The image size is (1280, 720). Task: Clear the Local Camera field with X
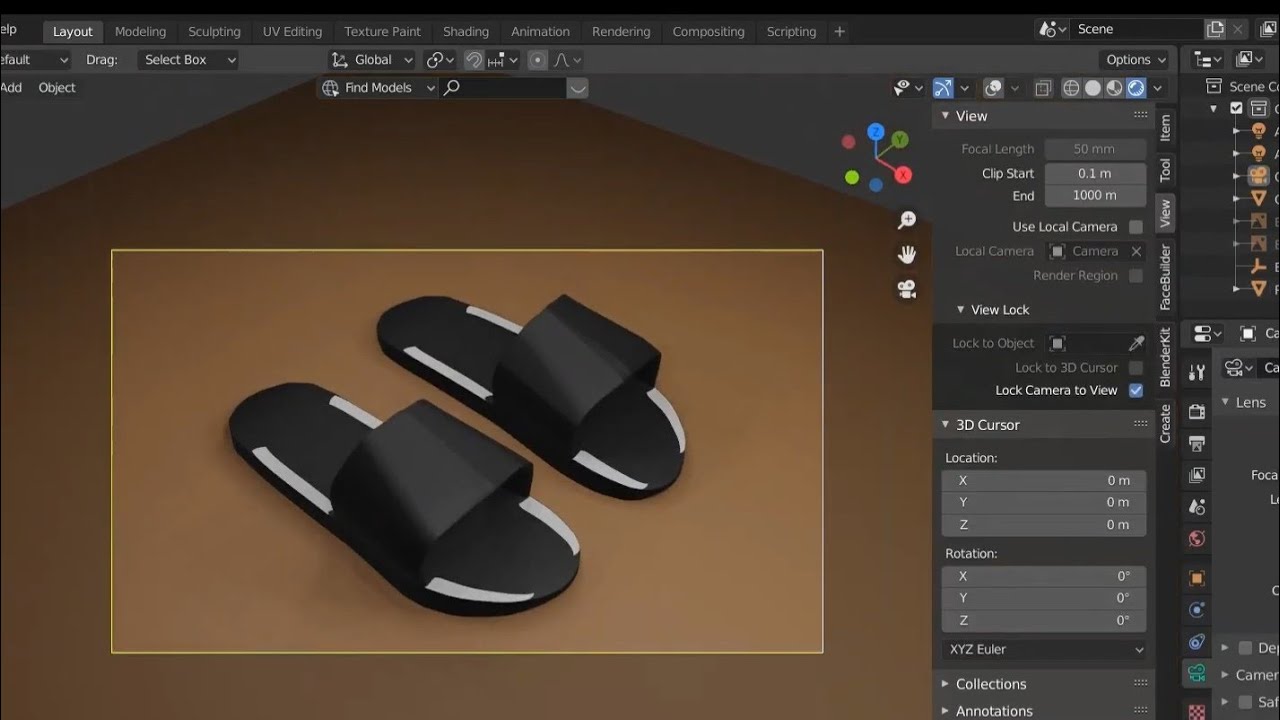(x=1136, y=251)
